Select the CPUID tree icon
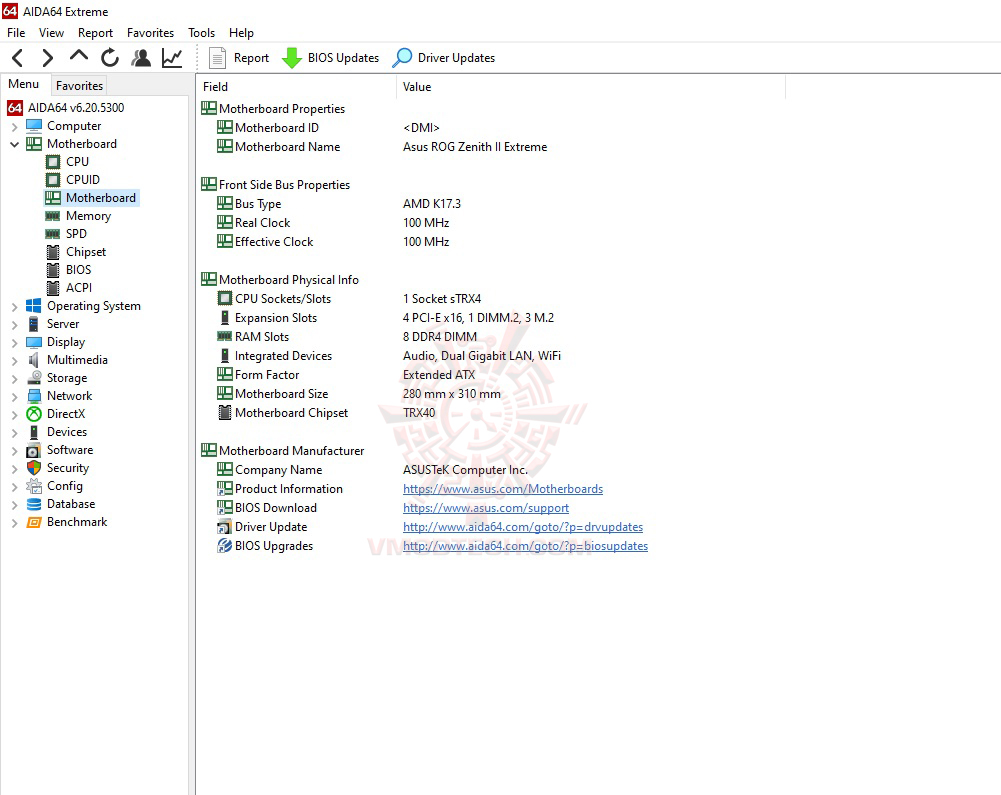 53,180
